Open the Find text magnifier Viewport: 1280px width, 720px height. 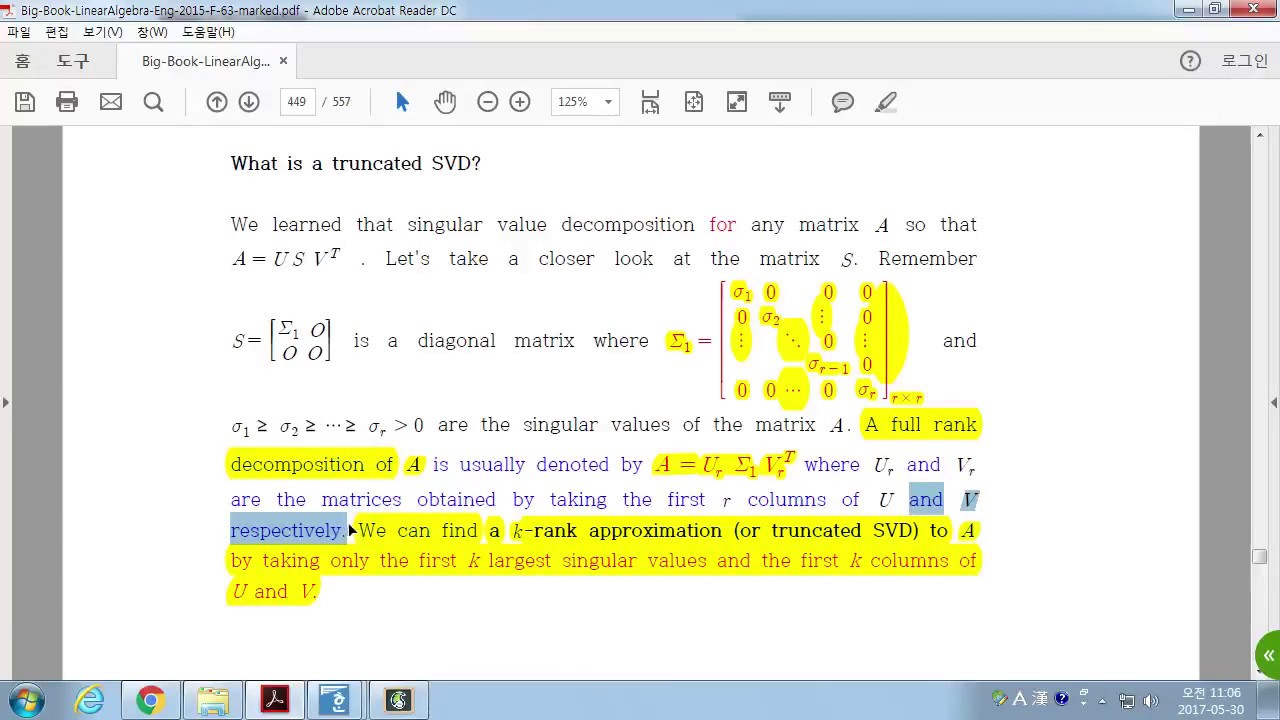pos(153,102)
